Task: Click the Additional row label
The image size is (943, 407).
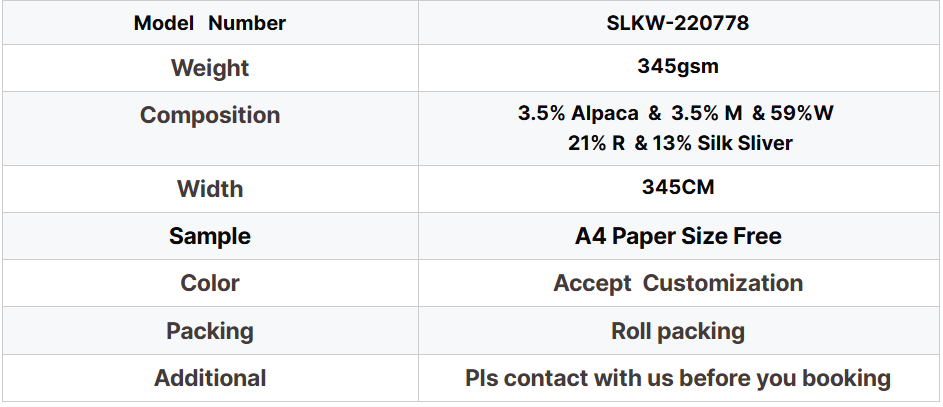Action: pyautogui.click(x=210, y=378)
